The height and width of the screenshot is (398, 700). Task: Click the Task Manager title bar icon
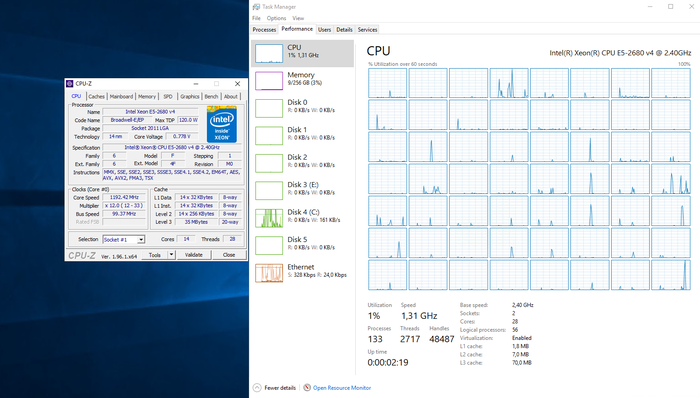tap(256, 7)
